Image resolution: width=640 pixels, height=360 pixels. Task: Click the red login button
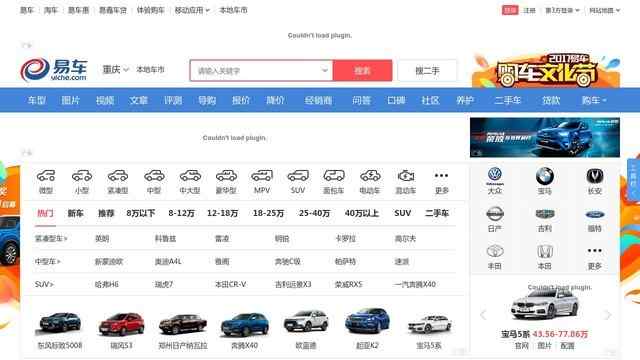pos(510,10)
